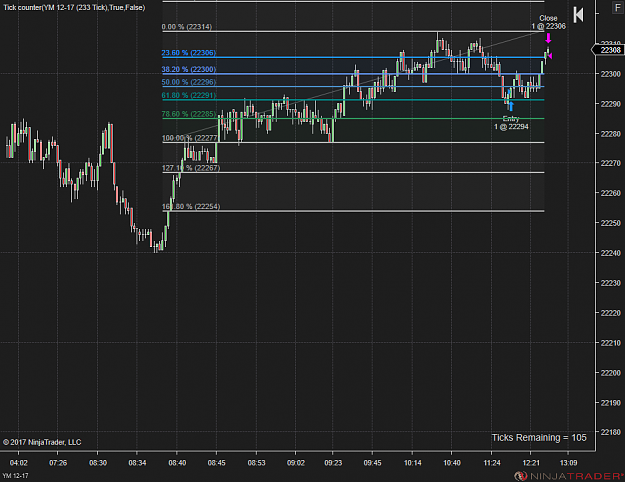Click the 22270 price axis label
Image resolution: width=625 pixels, height=482 pixels.
coord(611,163)
